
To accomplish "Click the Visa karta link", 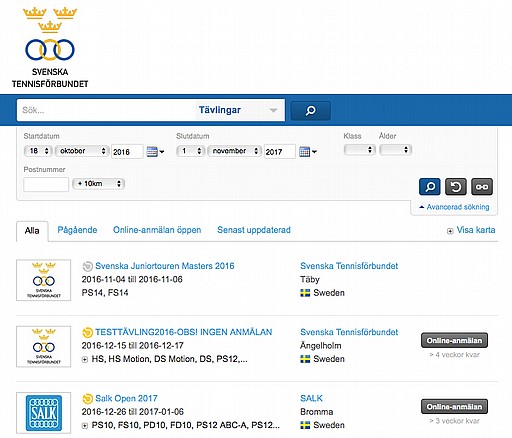I will tap(476, 230).
